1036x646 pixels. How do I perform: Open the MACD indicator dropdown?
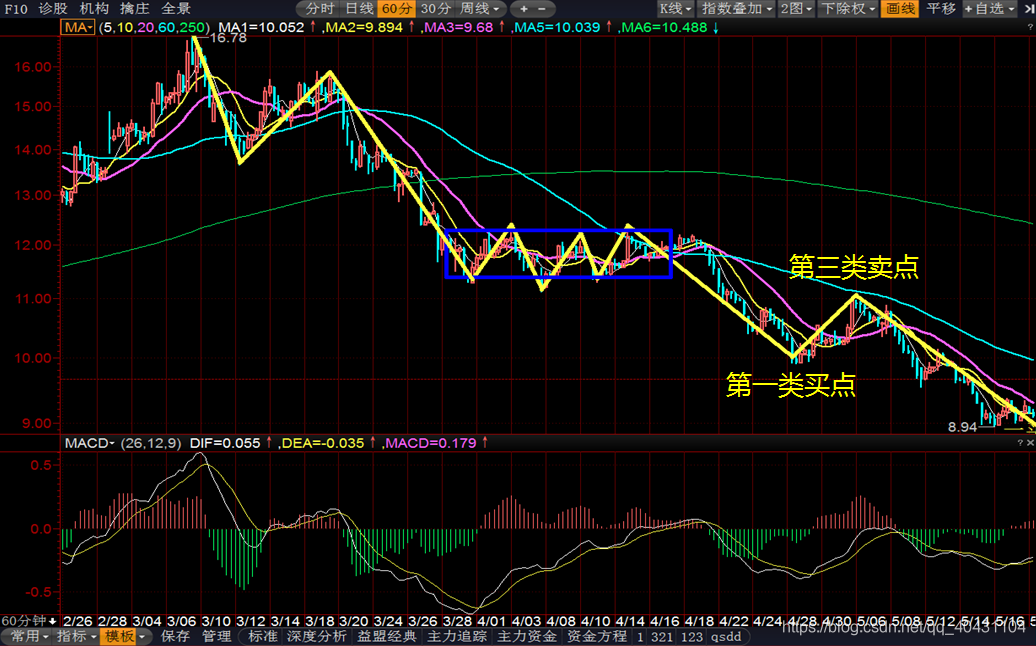click(90, 443)
